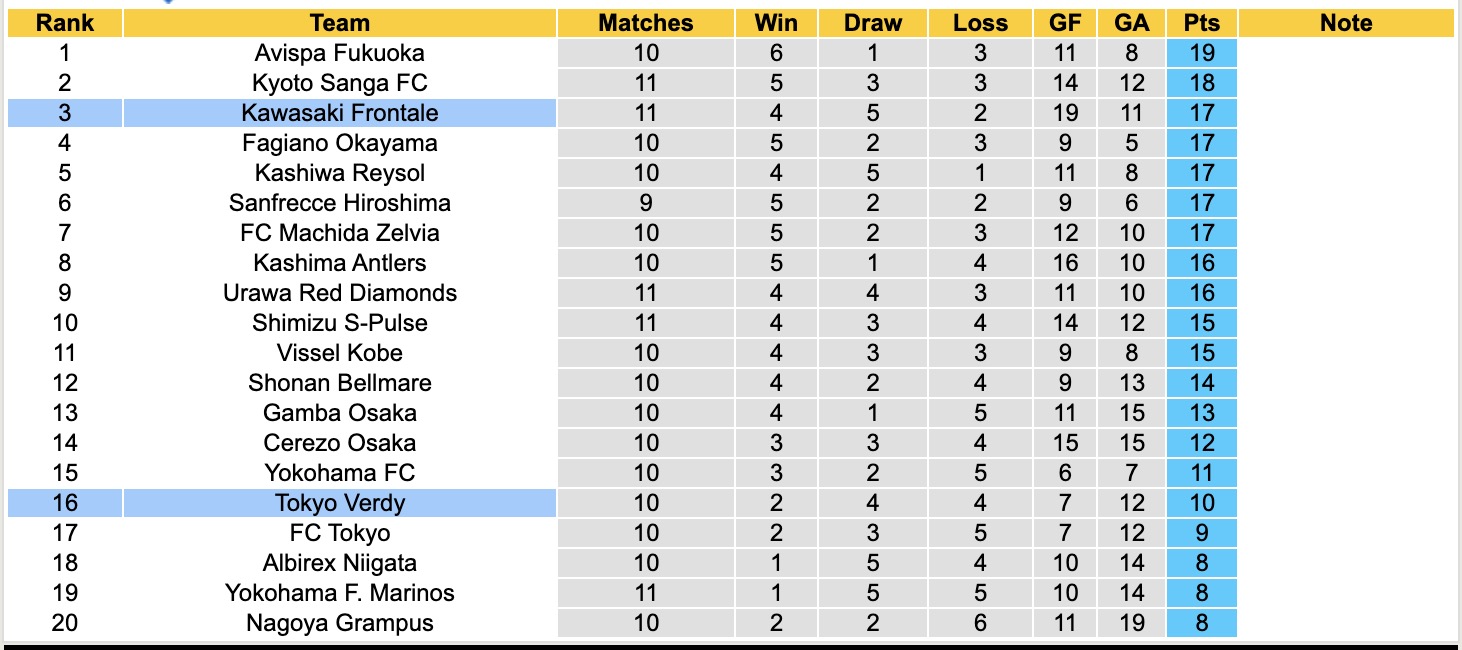The height and width of the screenshot is (650, 1462).
Task: Open the Kyoto Sanga FC team entry
Action: [340, 83]
